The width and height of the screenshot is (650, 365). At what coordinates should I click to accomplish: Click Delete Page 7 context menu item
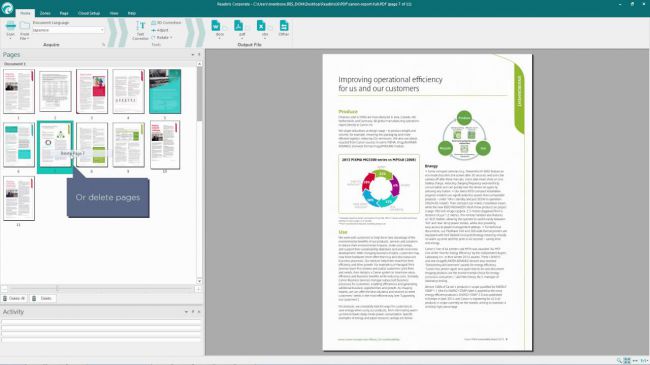73,153
